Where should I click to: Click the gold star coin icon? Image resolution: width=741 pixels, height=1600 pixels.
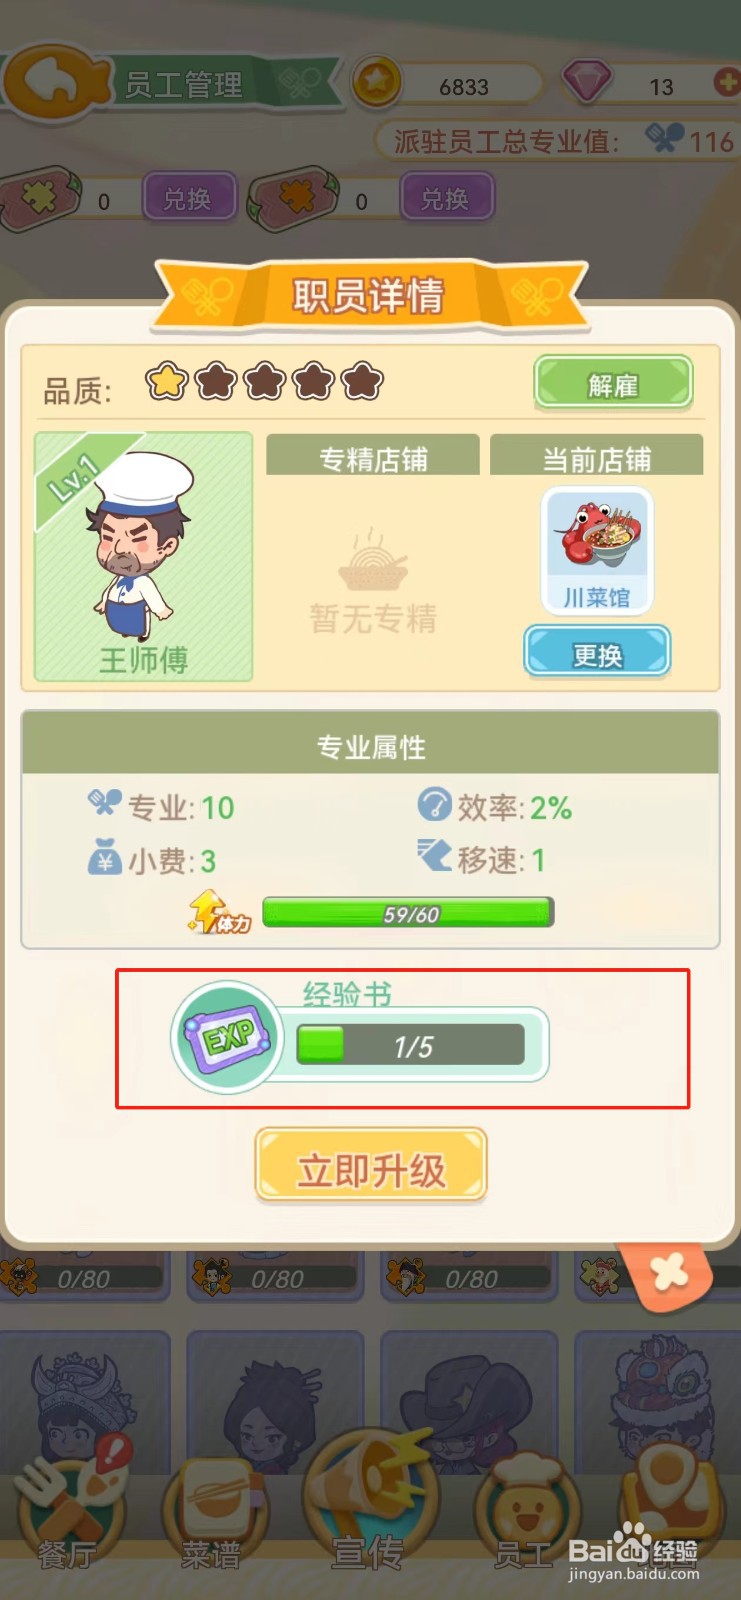coord(376,82)
